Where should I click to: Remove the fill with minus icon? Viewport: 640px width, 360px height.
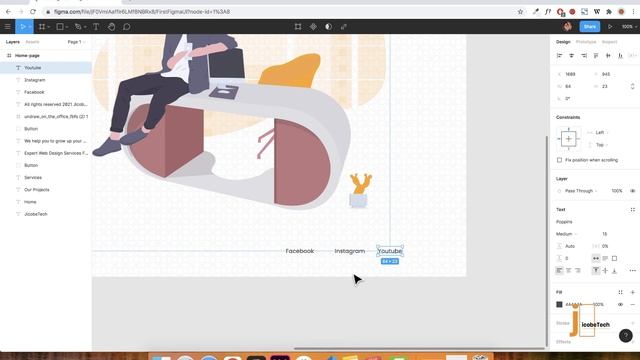633,304
